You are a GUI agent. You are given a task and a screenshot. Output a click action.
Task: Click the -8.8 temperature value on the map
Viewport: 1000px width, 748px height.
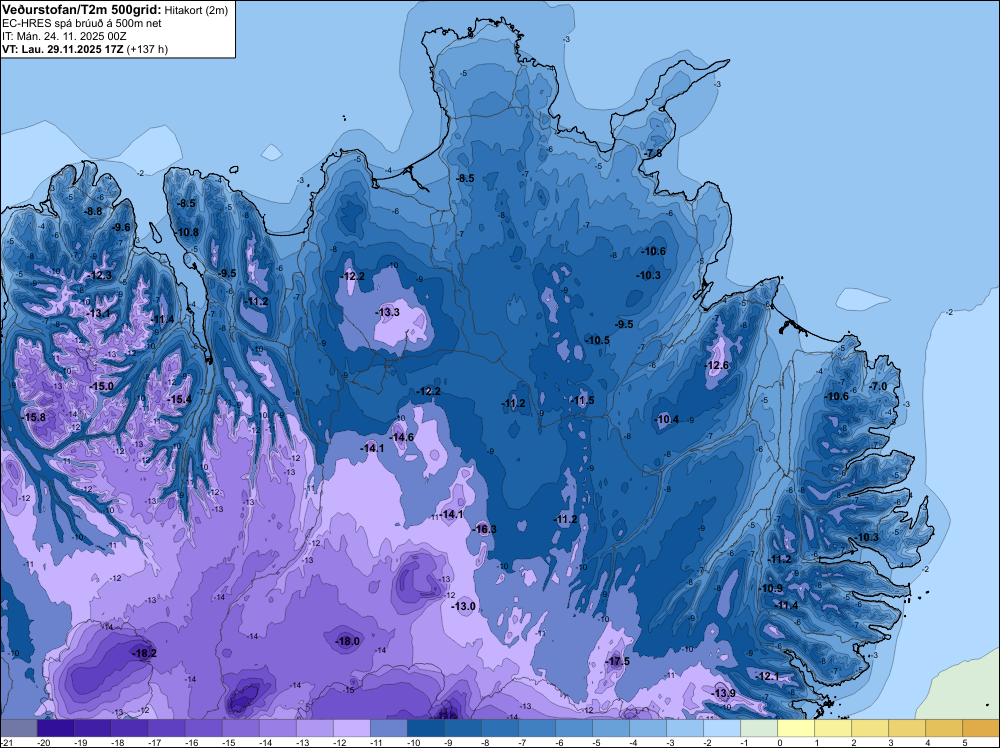[93, 212]
